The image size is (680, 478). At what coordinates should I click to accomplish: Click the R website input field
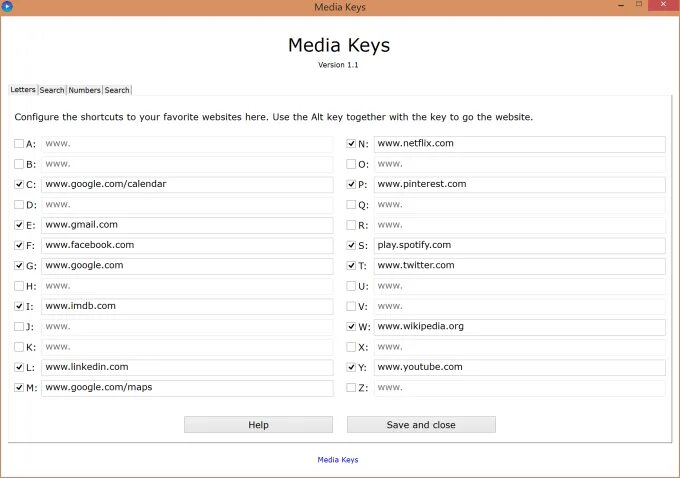(520, 225)
